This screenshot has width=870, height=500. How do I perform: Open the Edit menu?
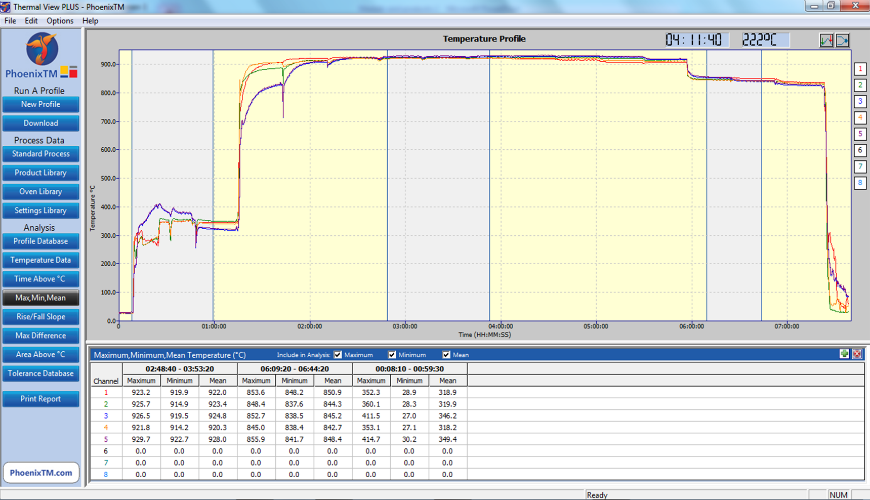pos(32,20)
